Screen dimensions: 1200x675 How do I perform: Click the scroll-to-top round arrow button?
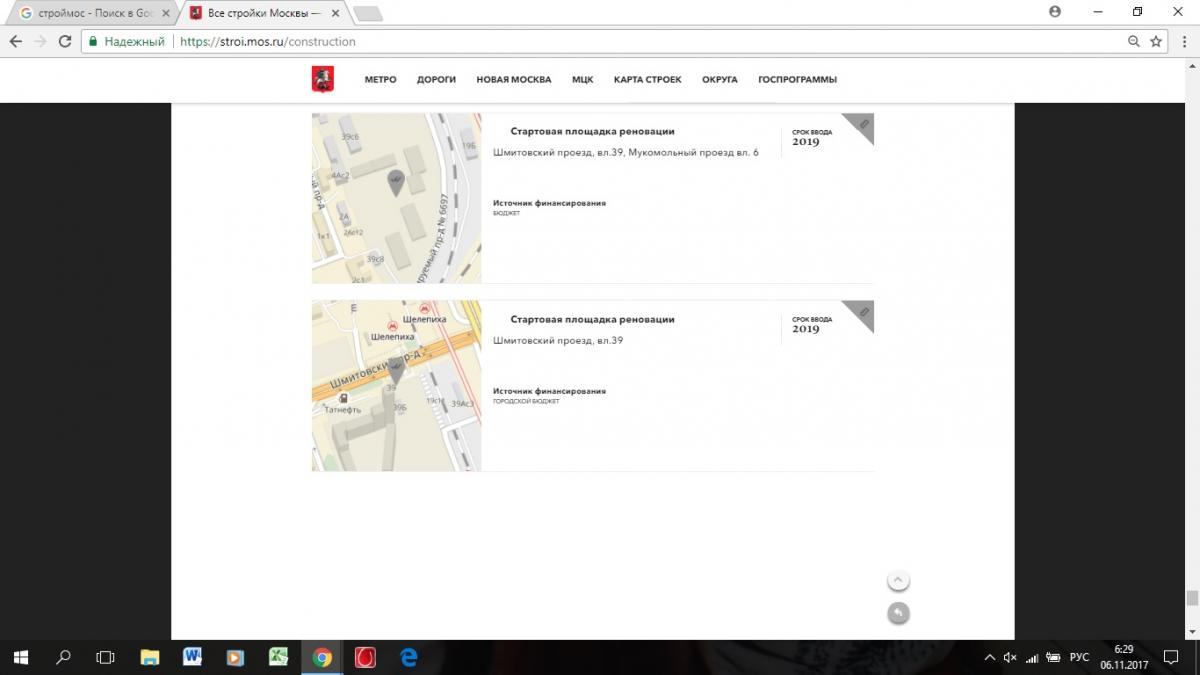click(x=898, y=581)
